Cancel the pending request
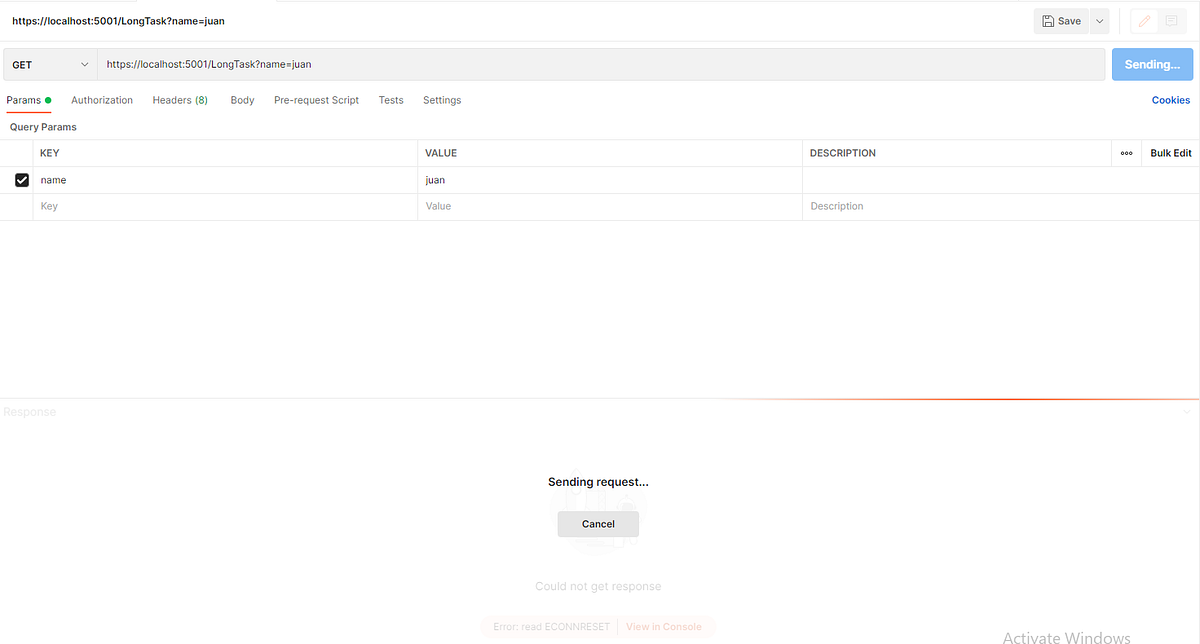Screen dimensions: 1200x644 point(598,523)
